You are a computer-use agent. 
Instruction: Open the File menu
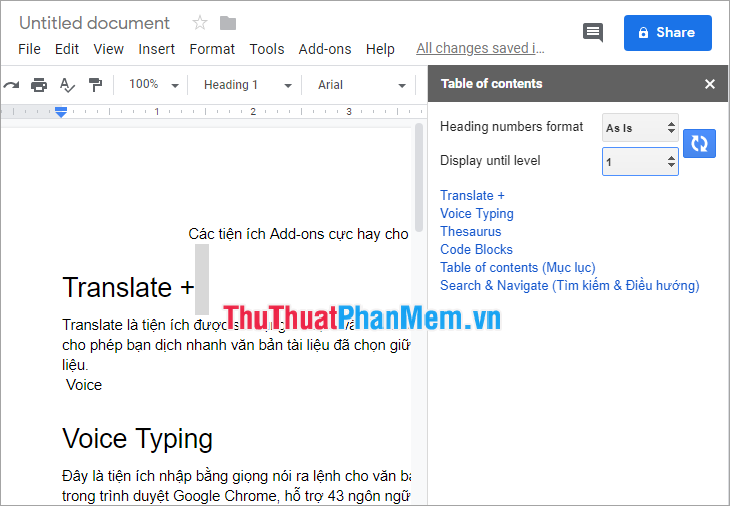click(x=29, y=49)
